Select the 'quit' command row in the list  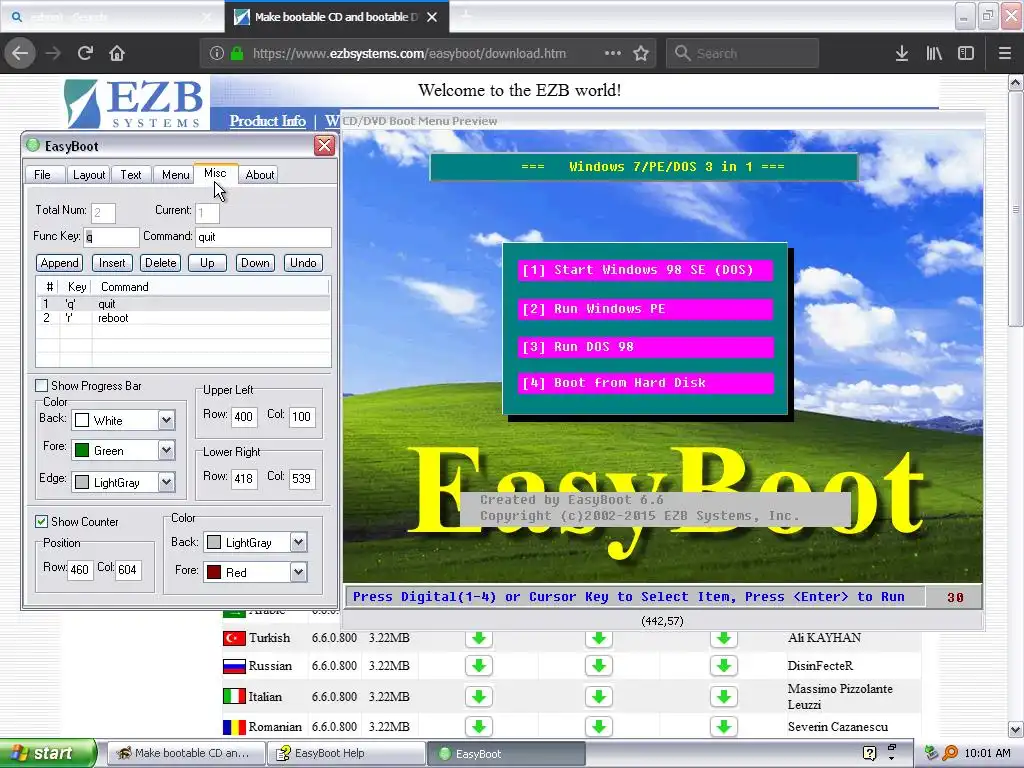pyautogui.click(x=183, y=304)
